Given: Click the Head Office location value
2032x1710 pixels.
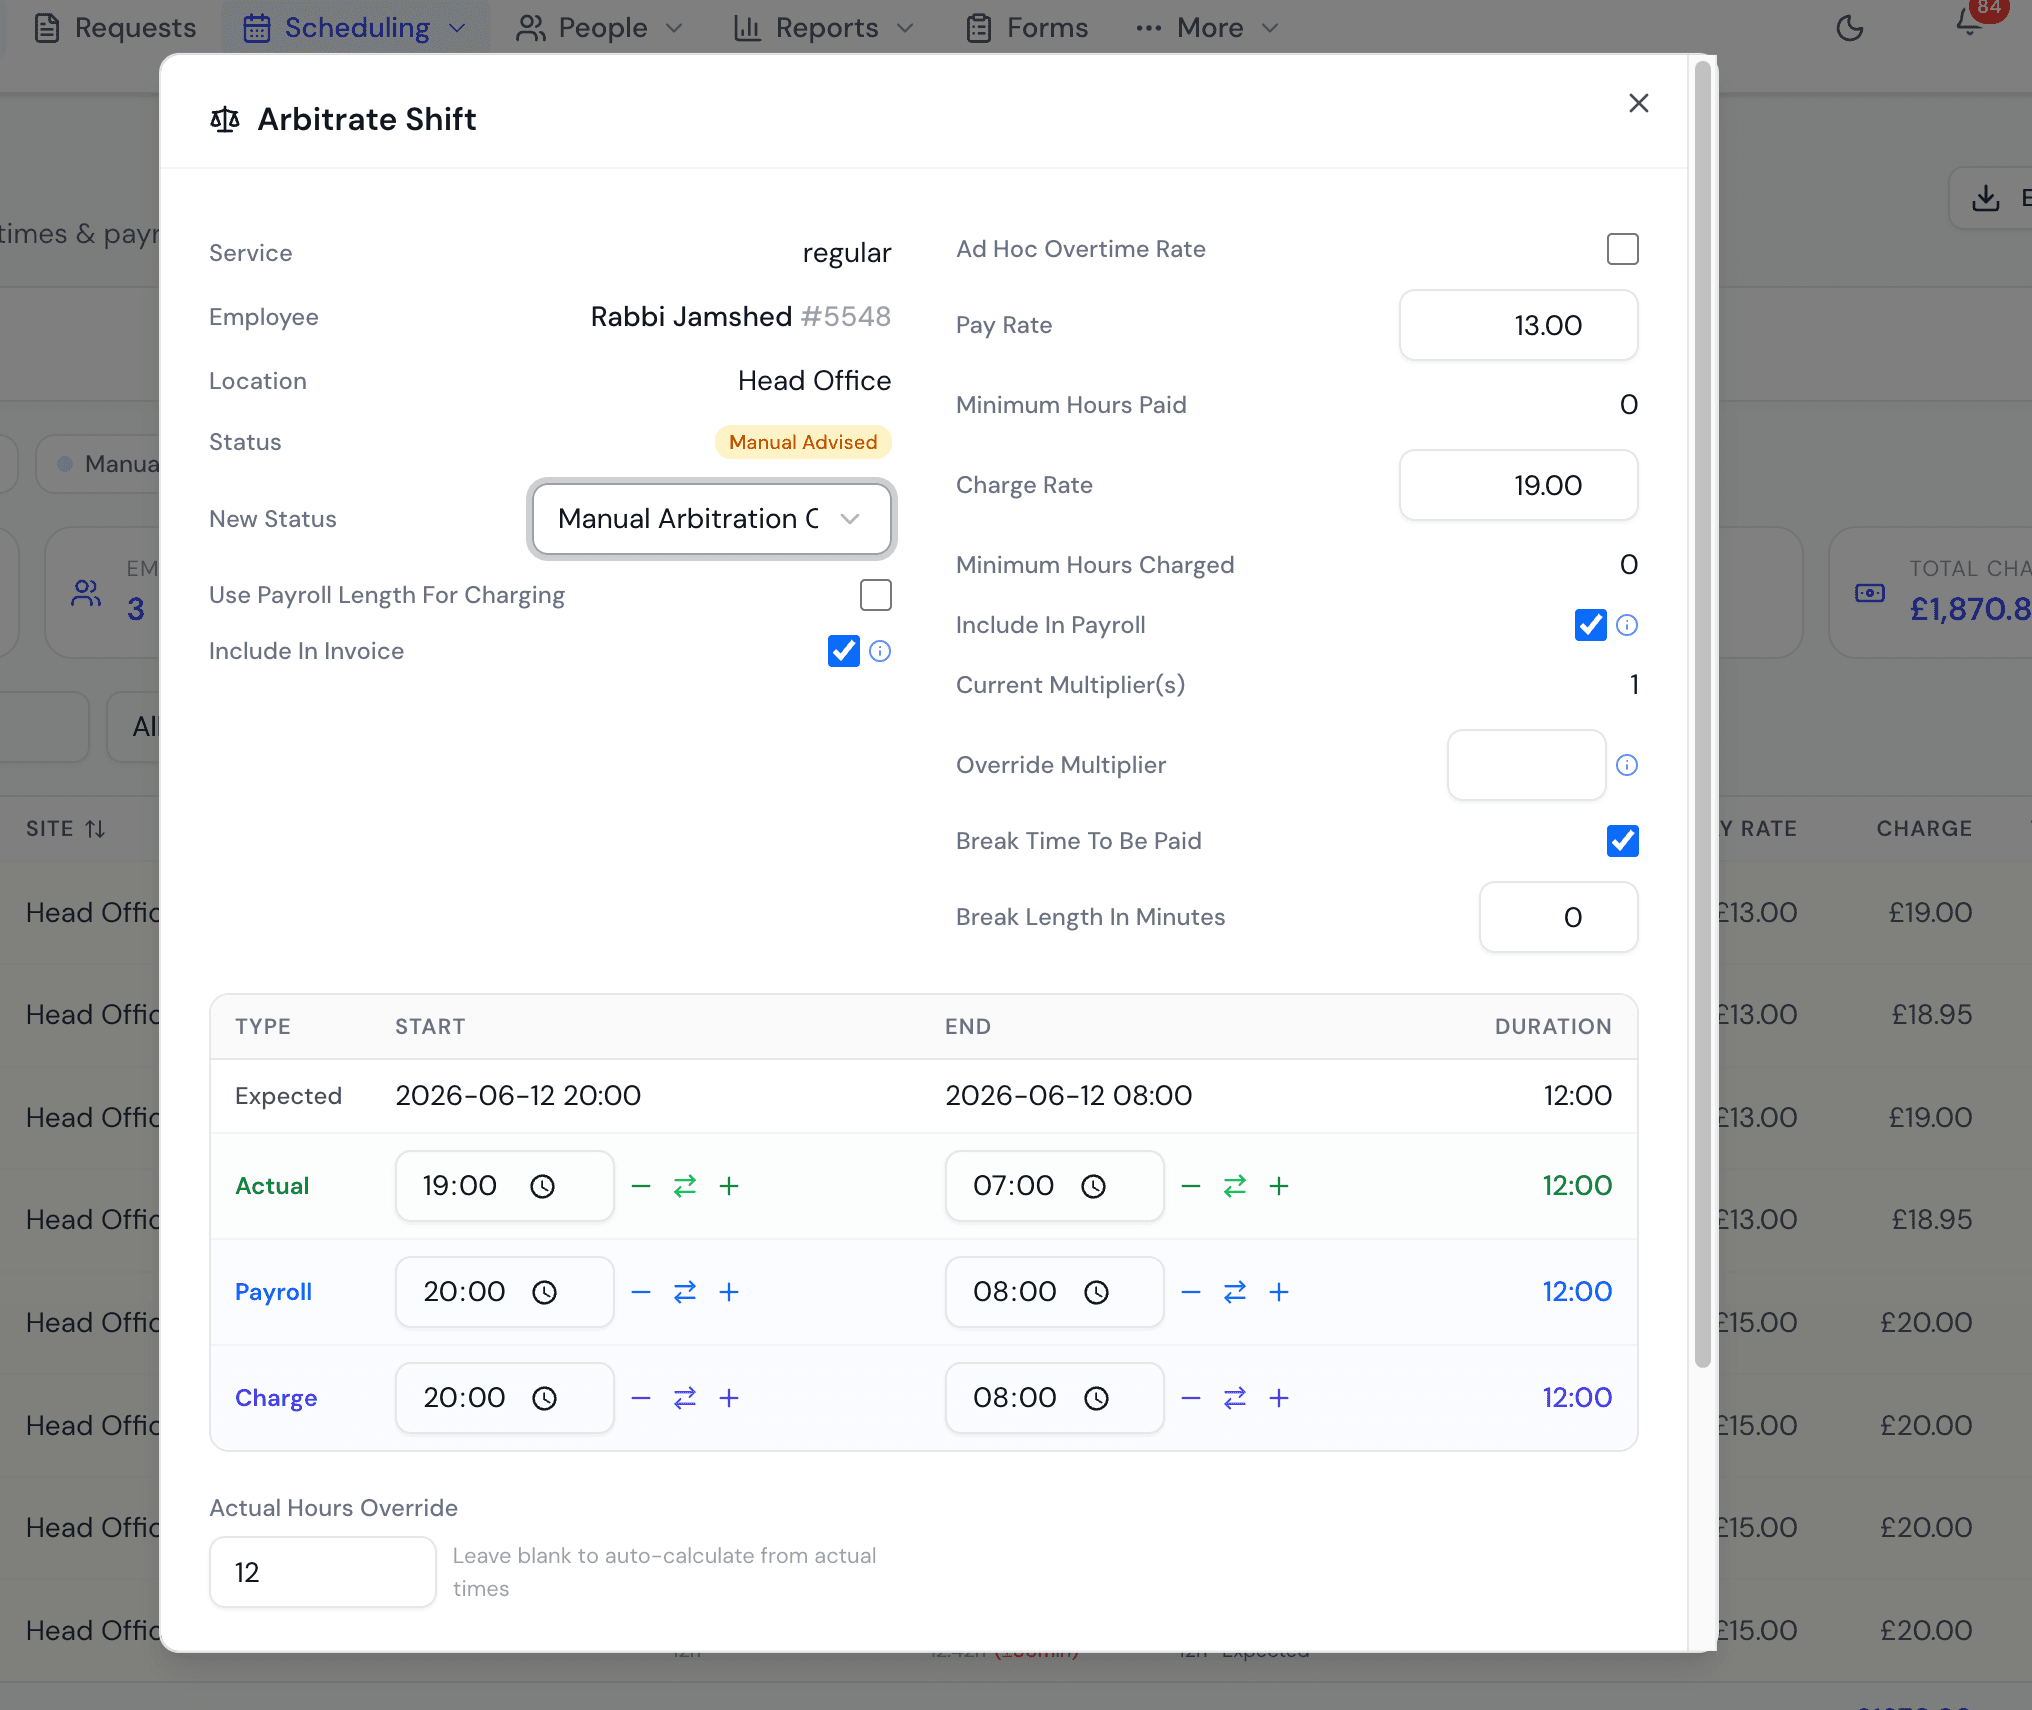Looking at the screenshot, I should pyautogui.click(x=814, y=381).
